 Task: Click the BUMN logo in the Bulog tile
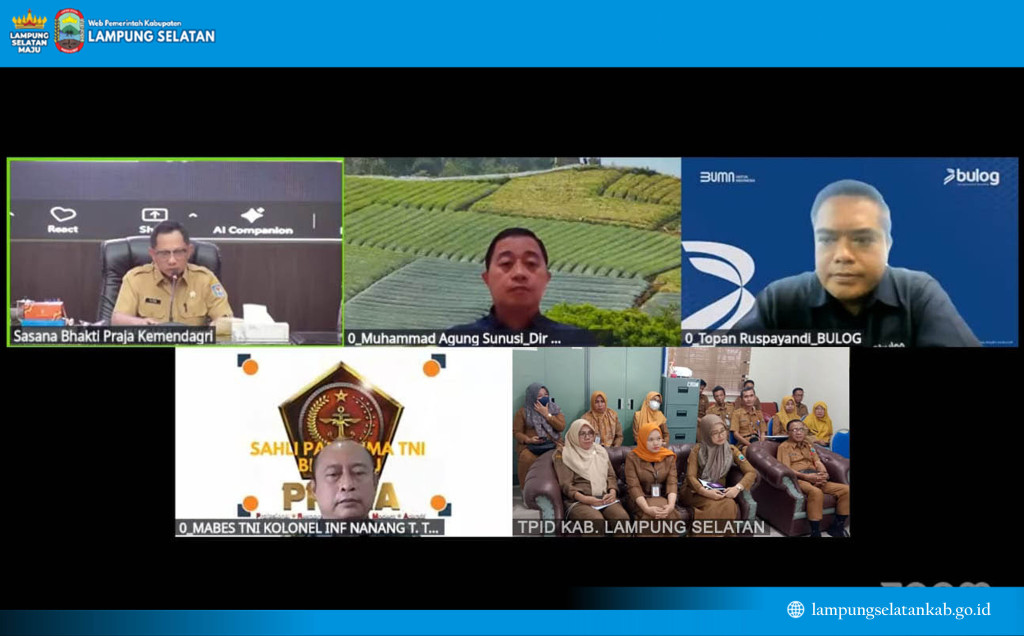click(x=727, y=177)
